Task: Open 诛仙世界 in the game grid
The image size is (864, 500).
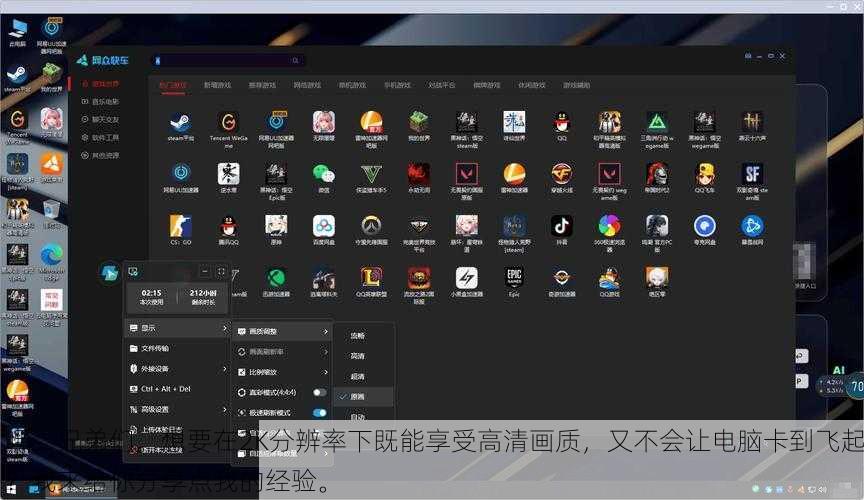Action: tap(514, 122)
